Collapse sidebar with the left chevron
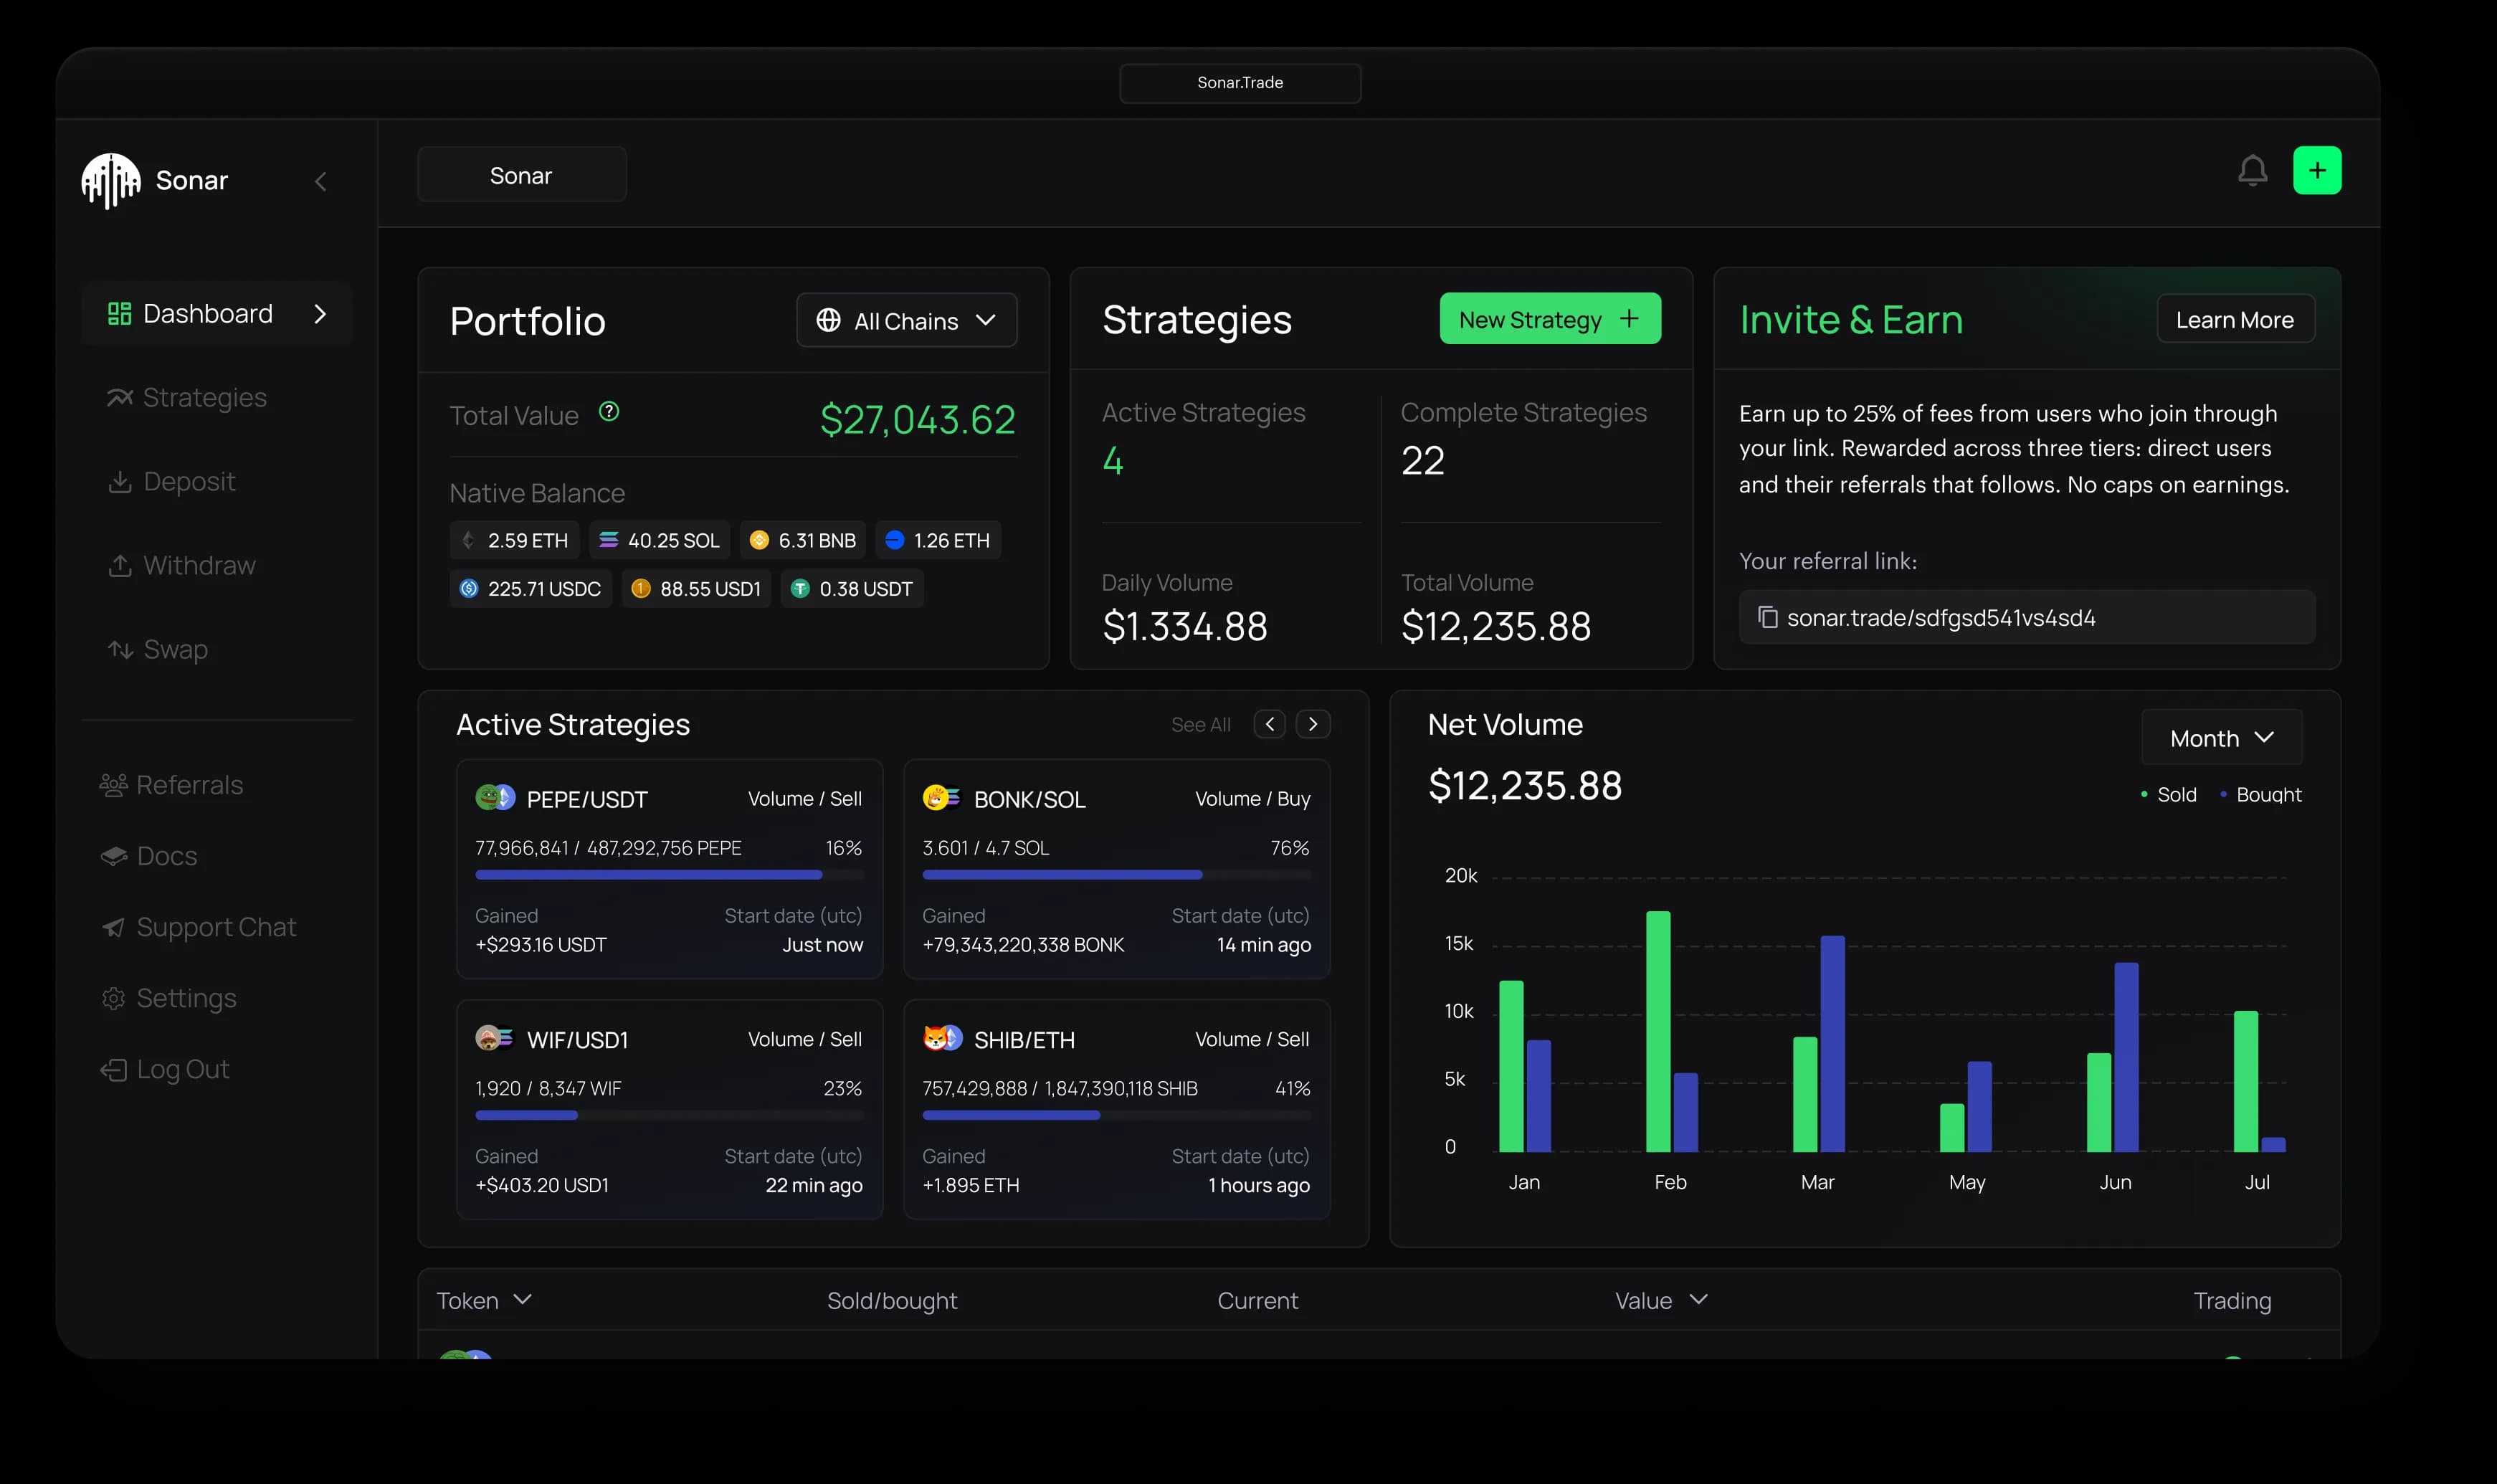Screen dimensions: 2497x1484 (321, 181)
